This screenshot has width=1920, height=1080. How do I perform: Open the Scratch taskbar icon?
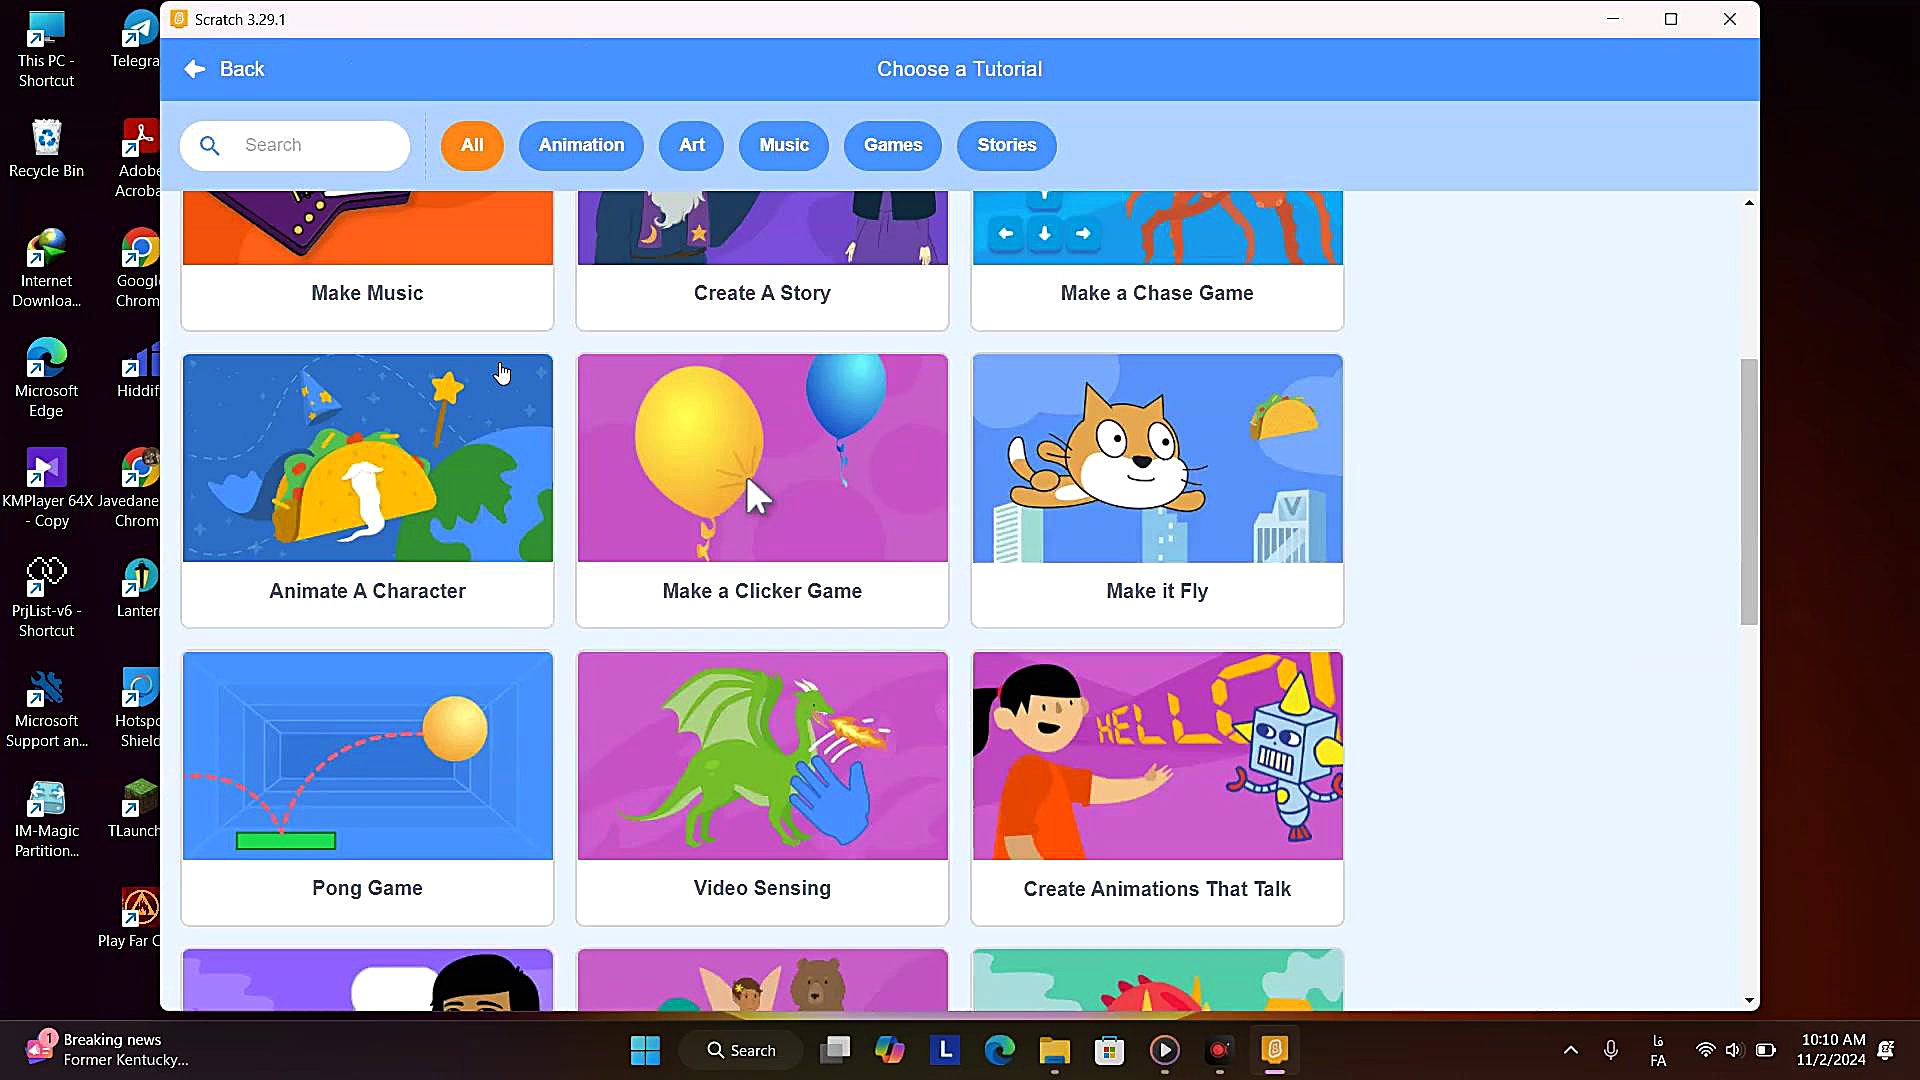tap(1274, 1050)
